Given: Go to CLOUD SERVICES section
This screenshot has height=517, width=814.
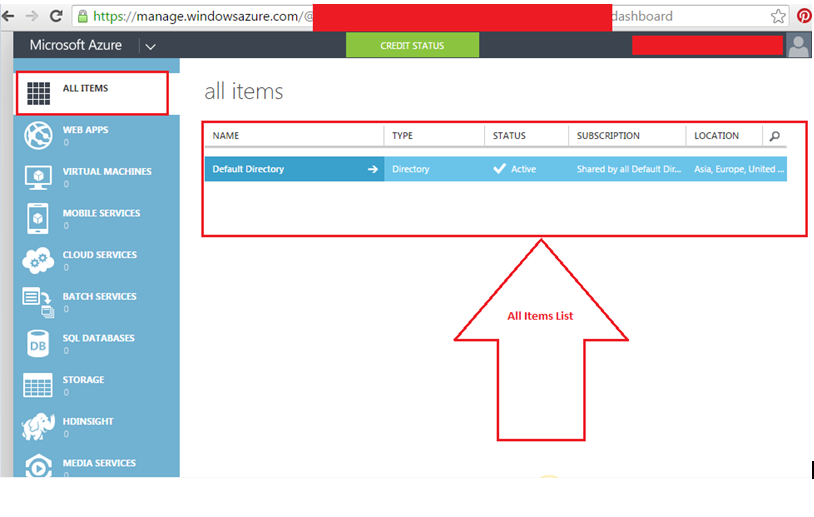Looking at the screenshot, I should tap(100, 254).
